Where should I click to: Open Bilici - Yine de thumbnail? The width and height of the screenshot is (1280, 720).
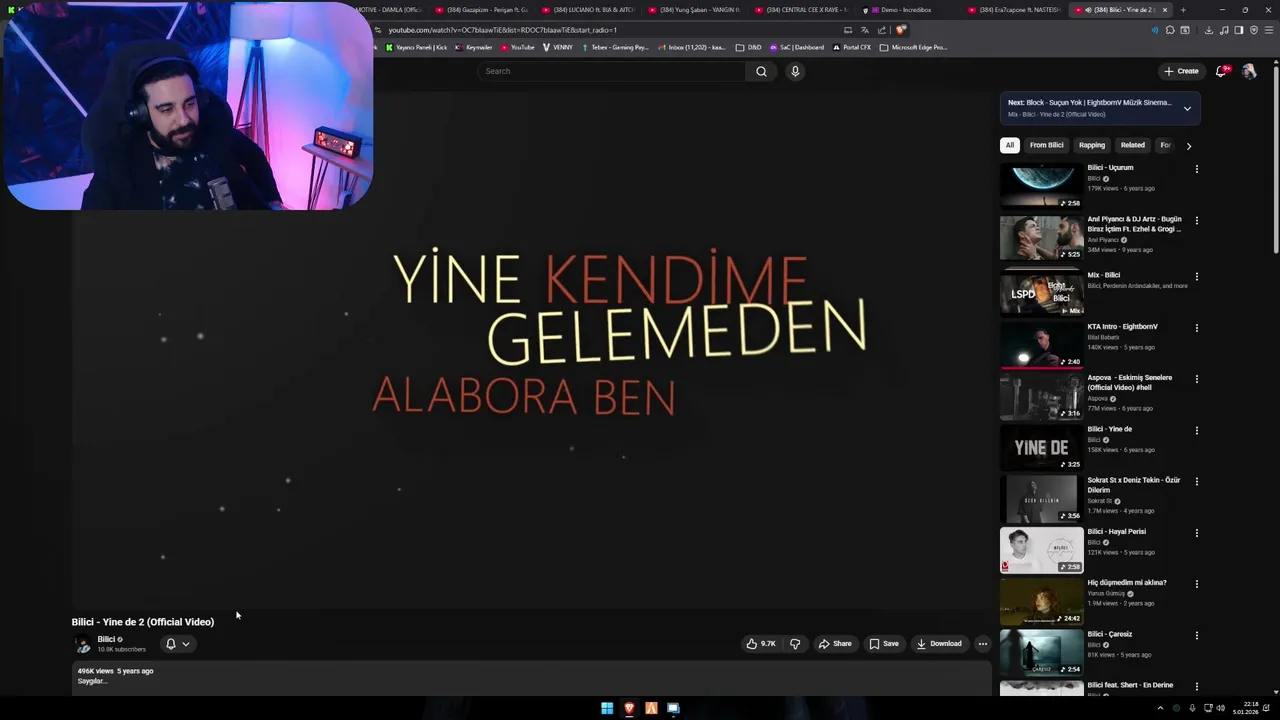[1041, 447]
